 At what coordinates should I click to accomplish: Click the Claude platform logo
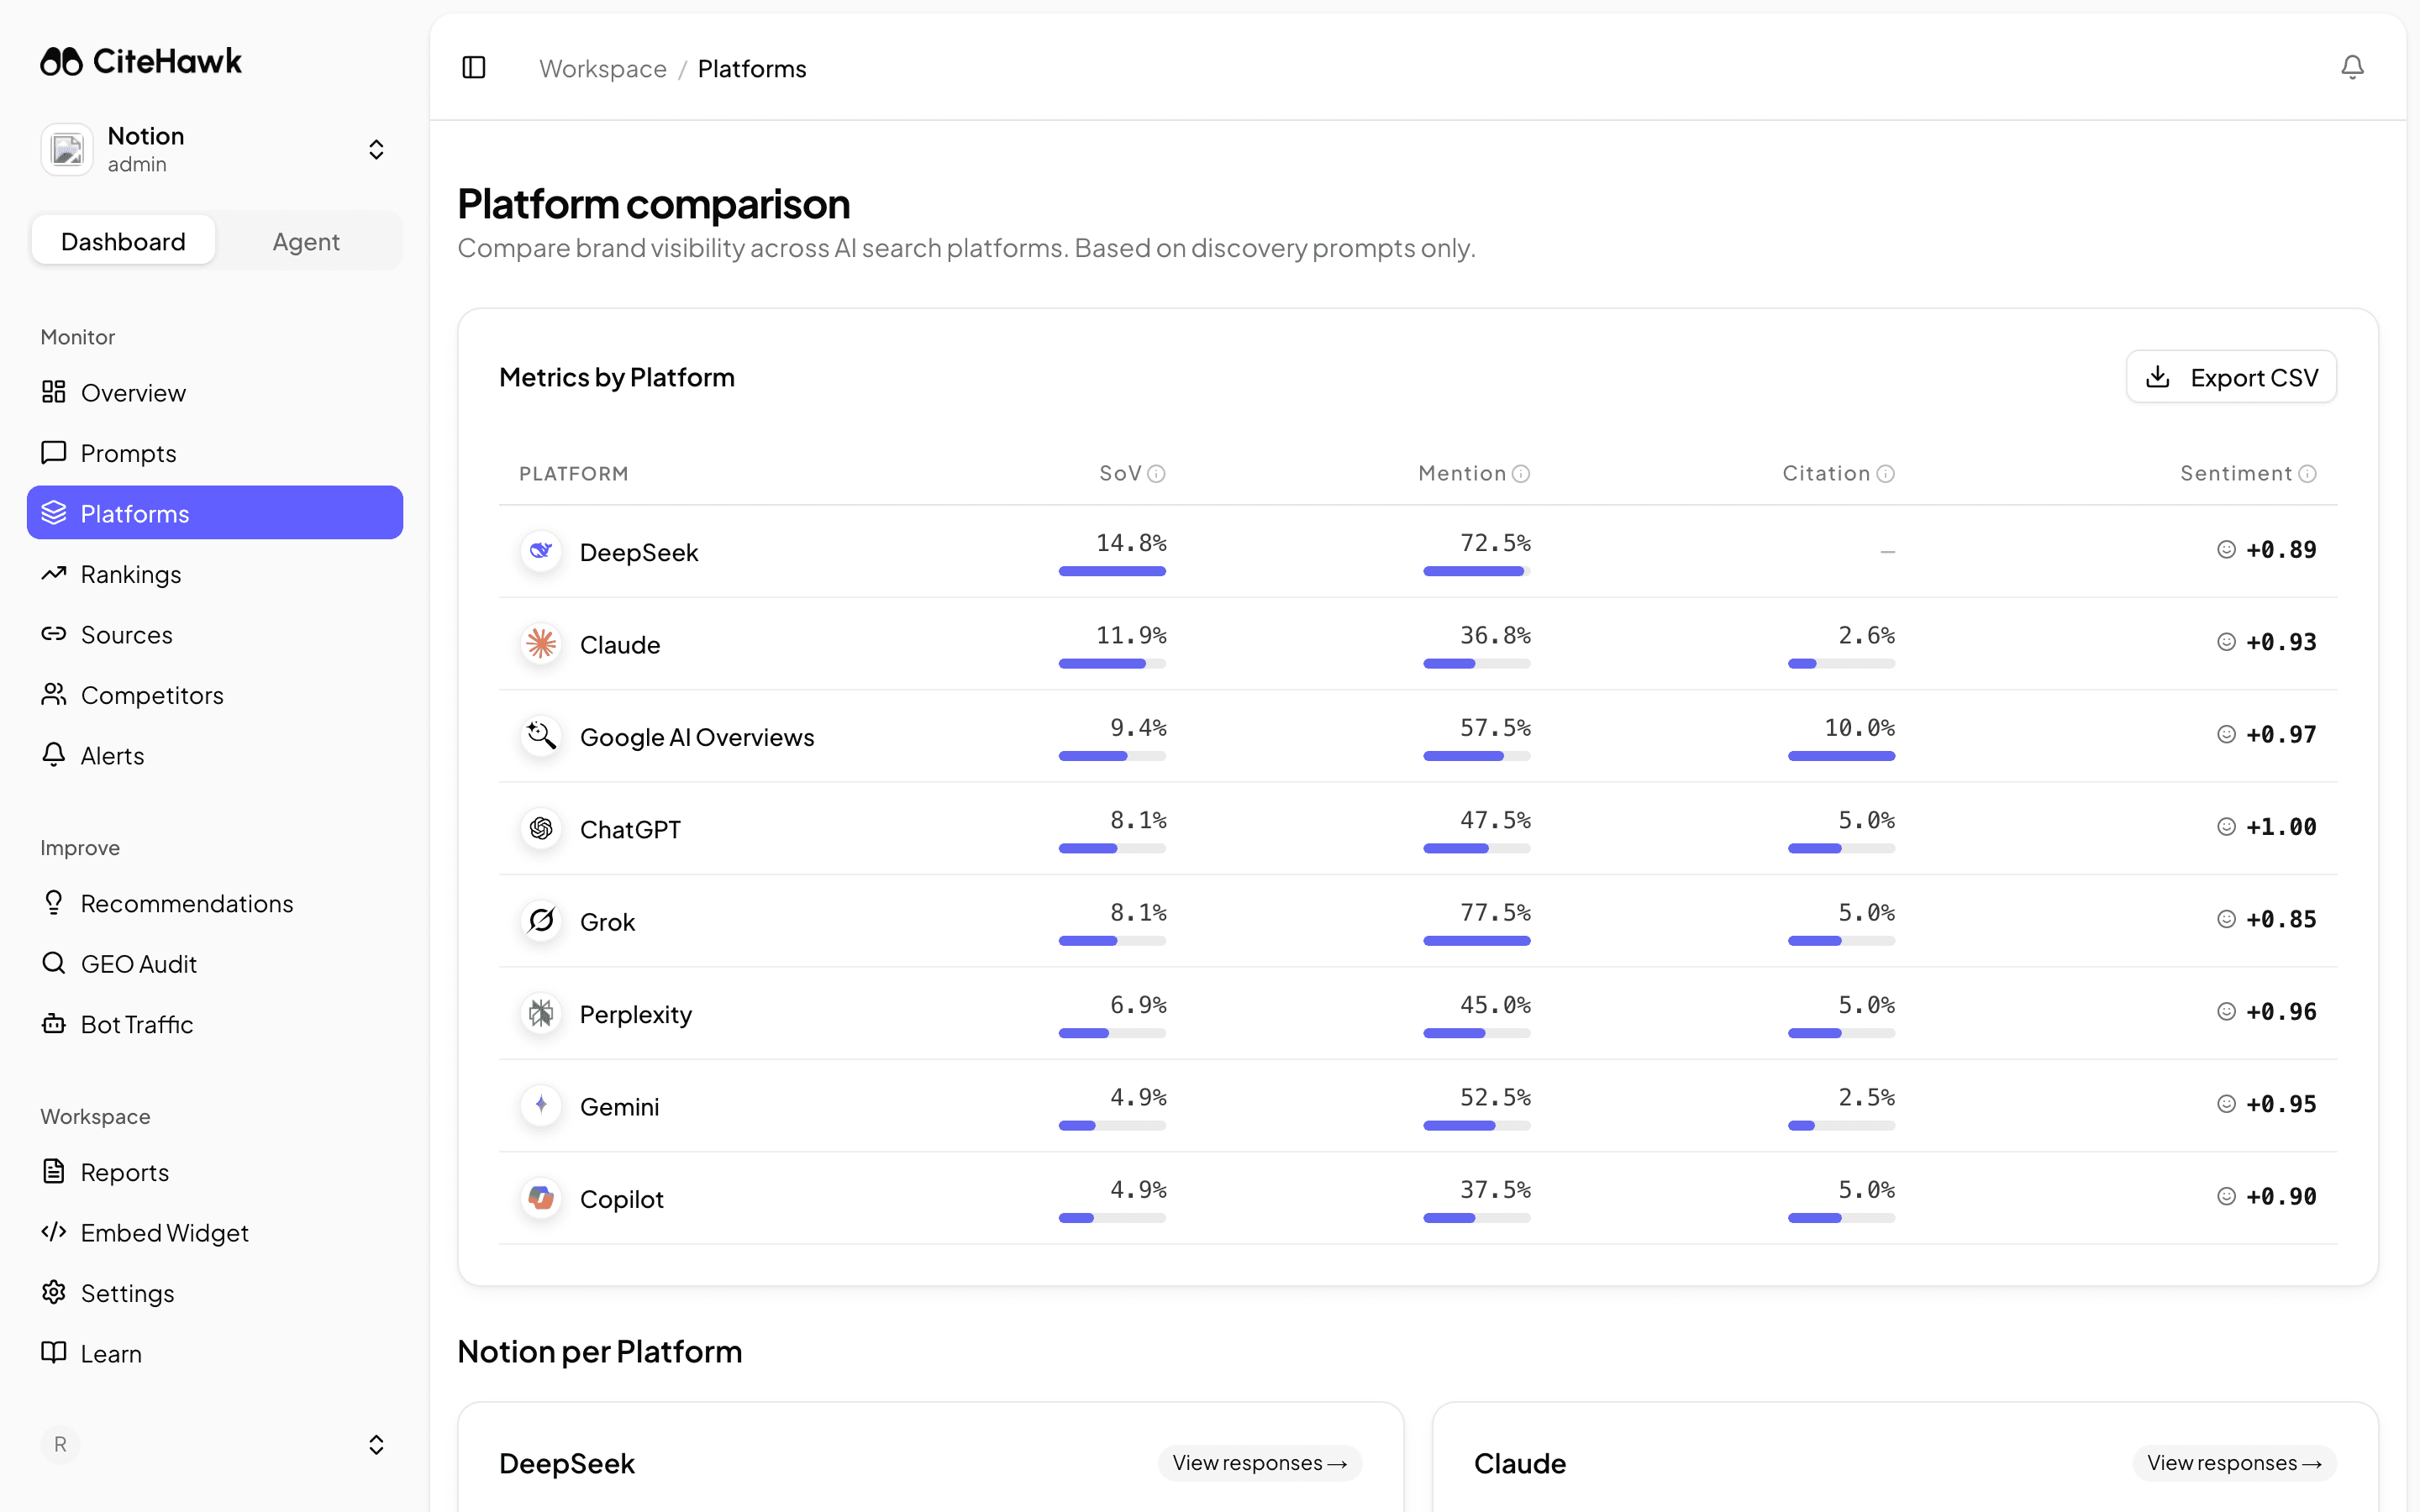[541, 643]
